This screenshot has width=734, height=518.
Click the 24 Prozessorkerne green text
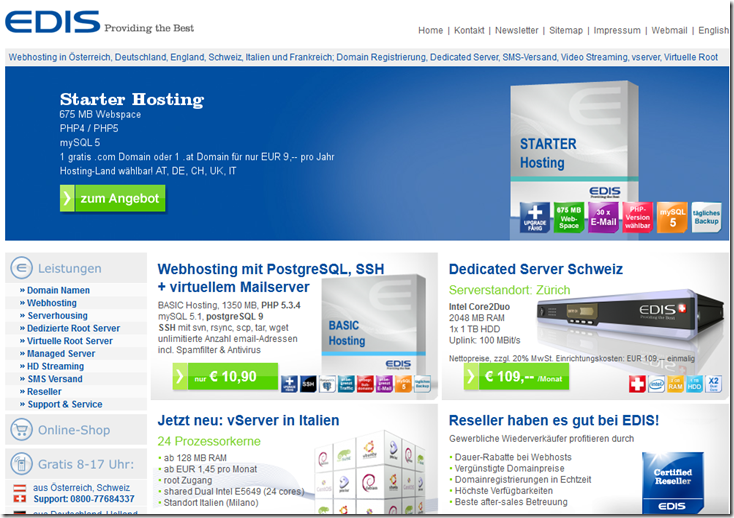tap(209, 441)
